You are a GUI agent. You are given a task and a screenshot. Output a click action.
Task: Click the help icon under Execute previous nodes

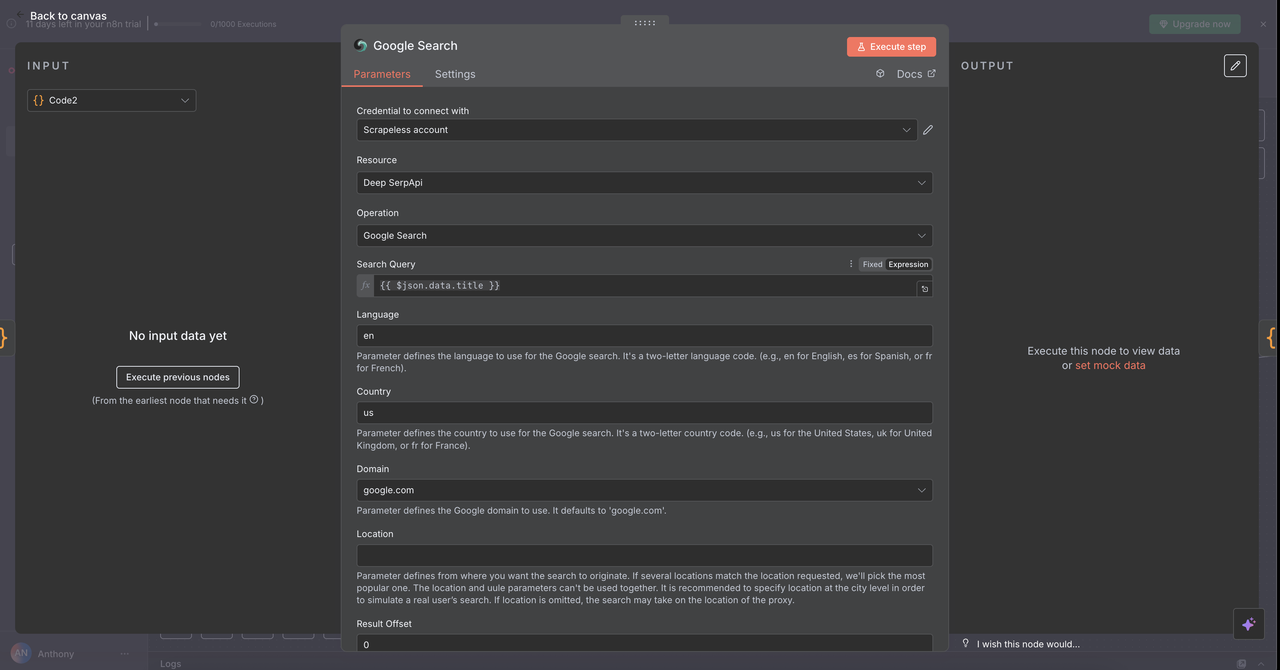tap(254, 400)
